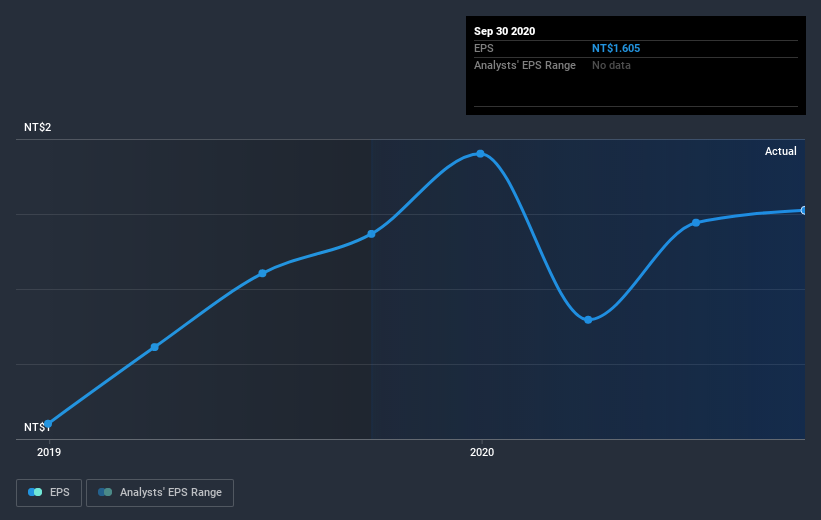
Task: Click the '2019' x-axis label
Action: (49, 452)
